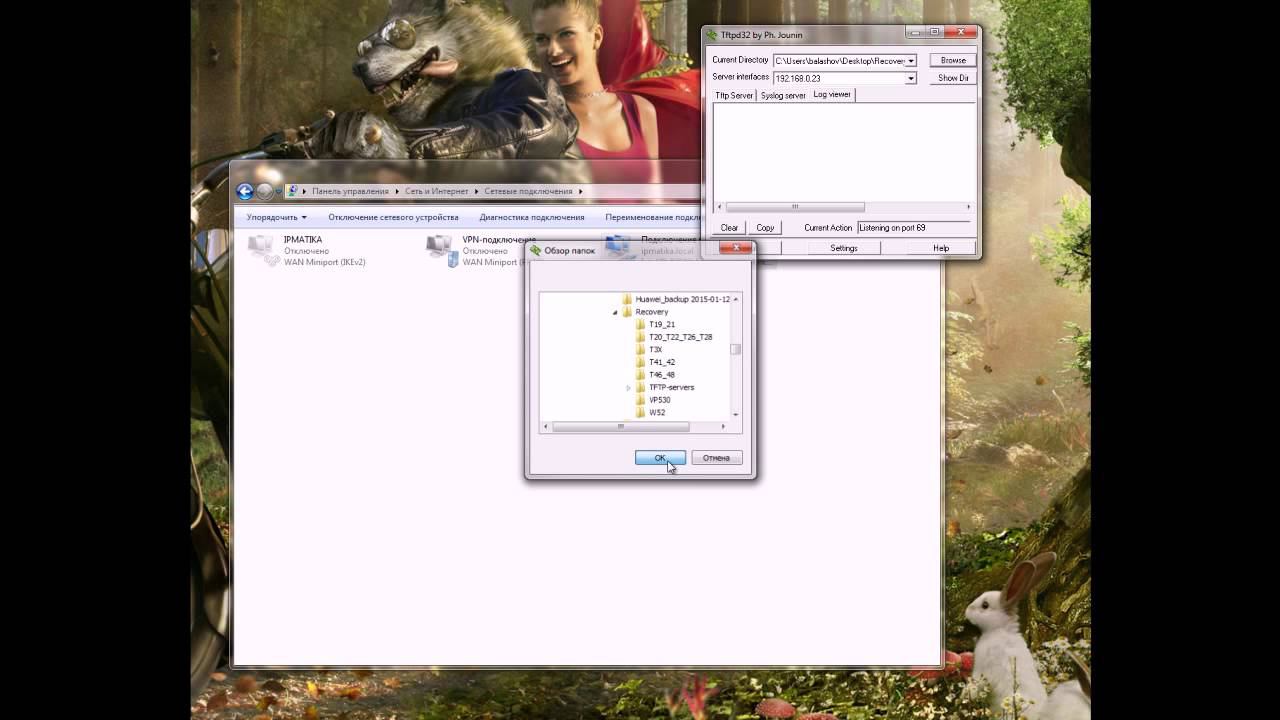Click the T19_21 folder icon
Screen dimensions: 1280x720
tap(641, 324)
